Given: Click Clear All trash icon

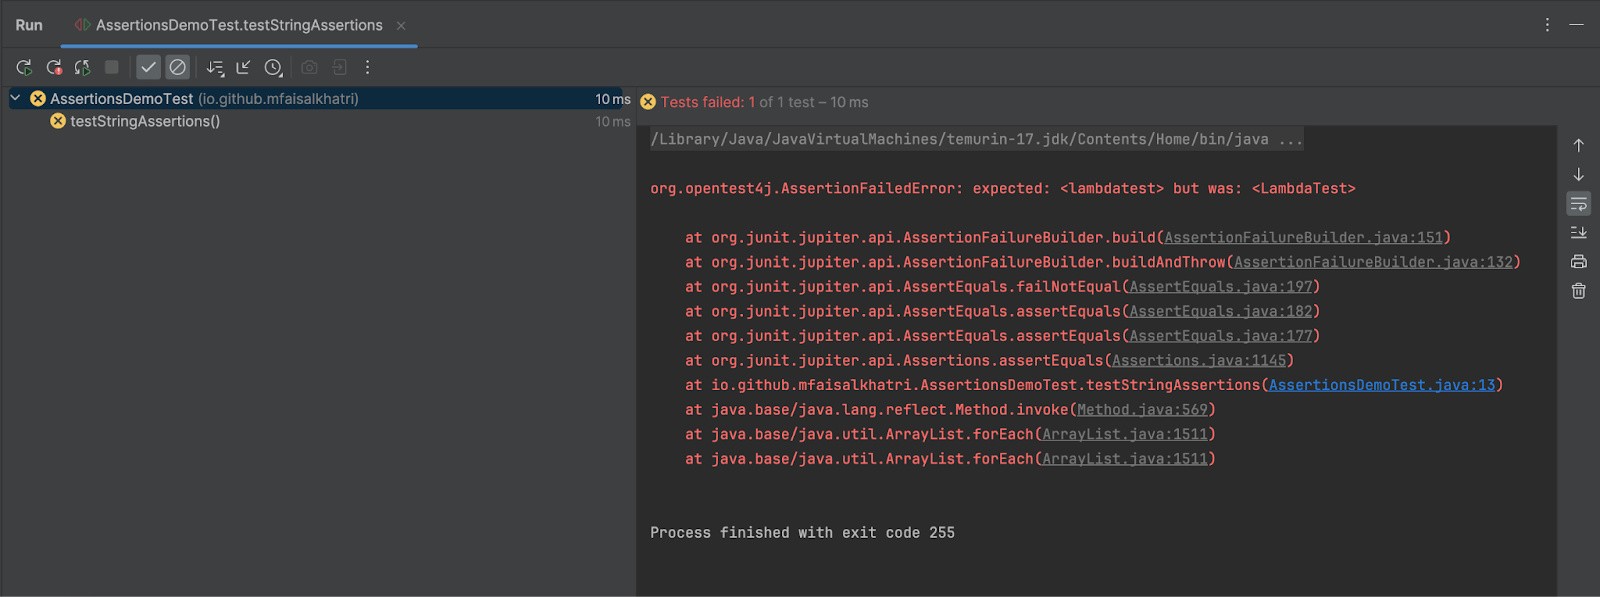Looking at the screenshot, I should (x=1578, y=290).
